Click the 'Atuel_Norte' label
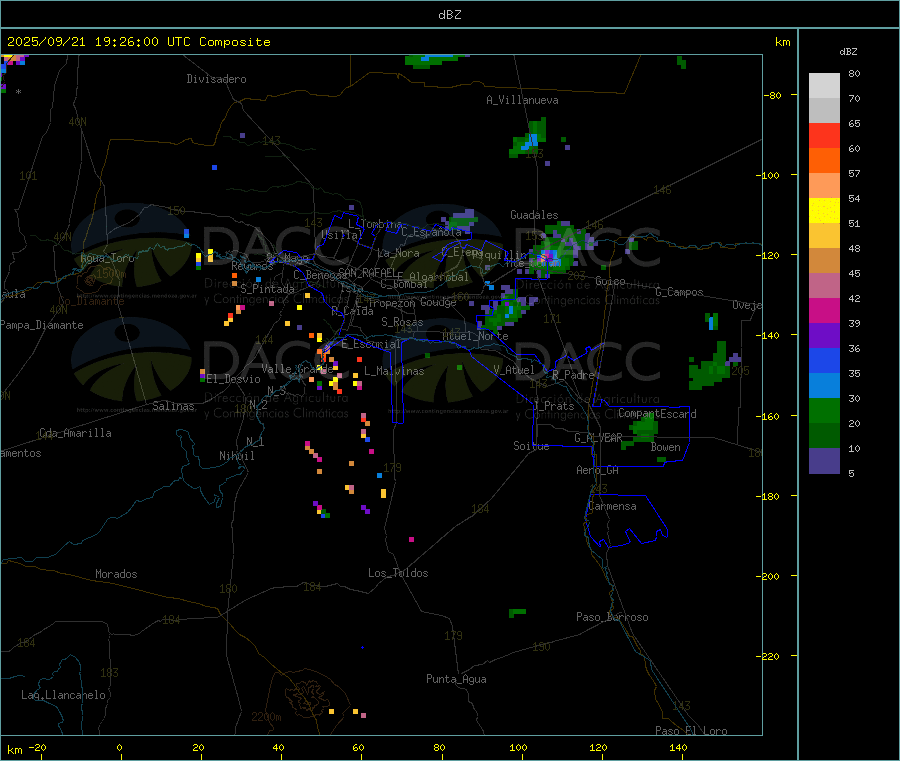 [x=475, y=336]
